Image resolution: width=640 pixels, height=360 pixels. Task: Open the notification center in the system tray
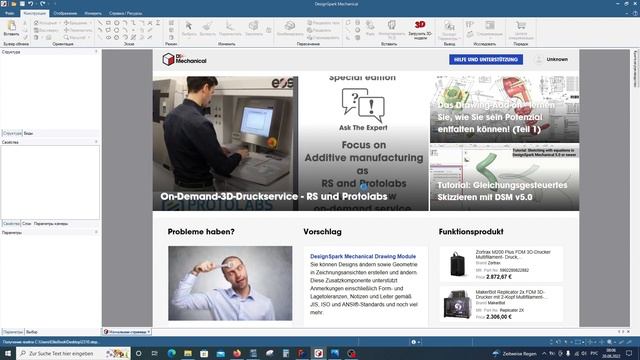[x=629, y=353]
